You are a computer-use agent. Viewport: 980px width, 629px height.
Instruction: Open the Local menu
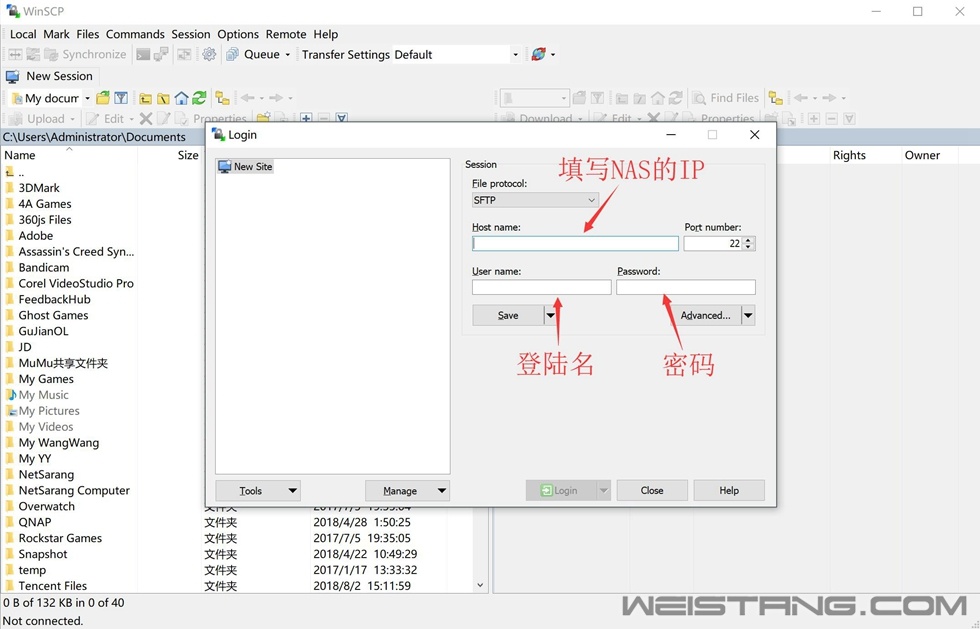pos(23,34)
